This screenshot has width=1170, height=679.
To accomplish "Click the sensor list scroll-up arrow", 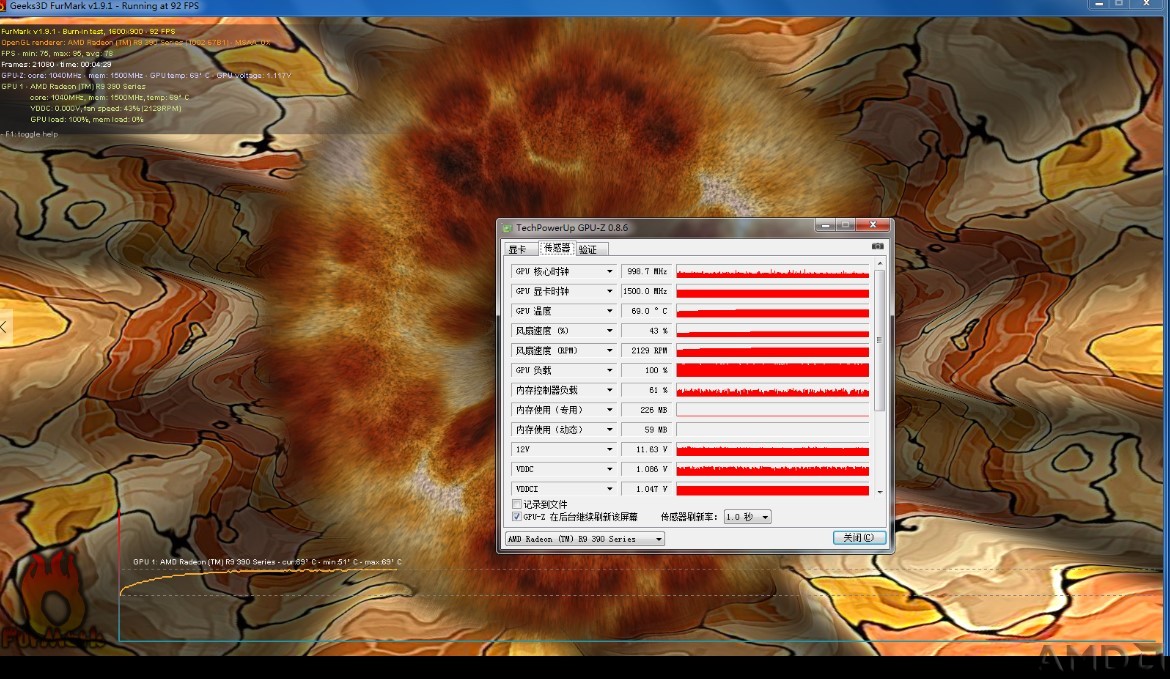I will [x=880, y=263].
